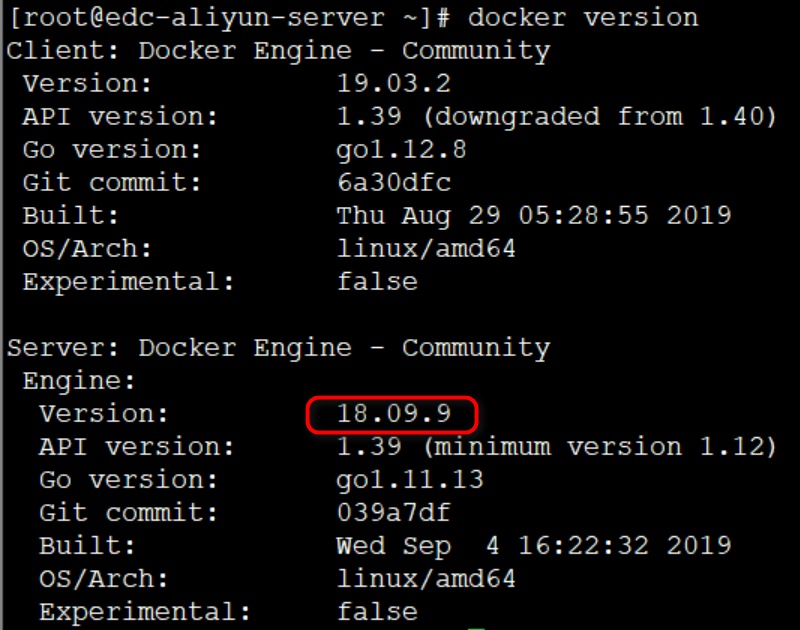The image size is (800, 630).
Task: Click the 'Server: Docker Engine - Community' heading
Action: (278, 348)
